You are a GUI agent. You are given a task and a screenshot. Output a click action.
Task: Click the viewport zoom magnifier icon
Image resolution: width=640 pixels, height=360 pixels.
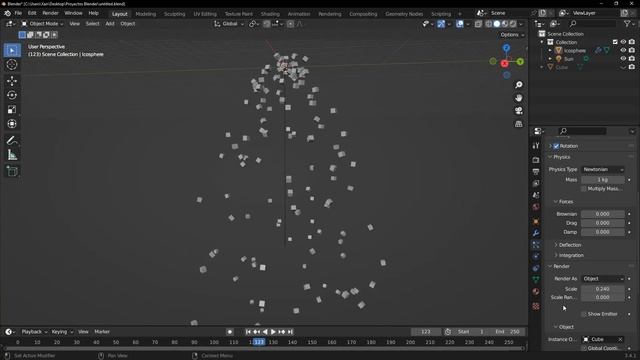(x=518, y=85)
